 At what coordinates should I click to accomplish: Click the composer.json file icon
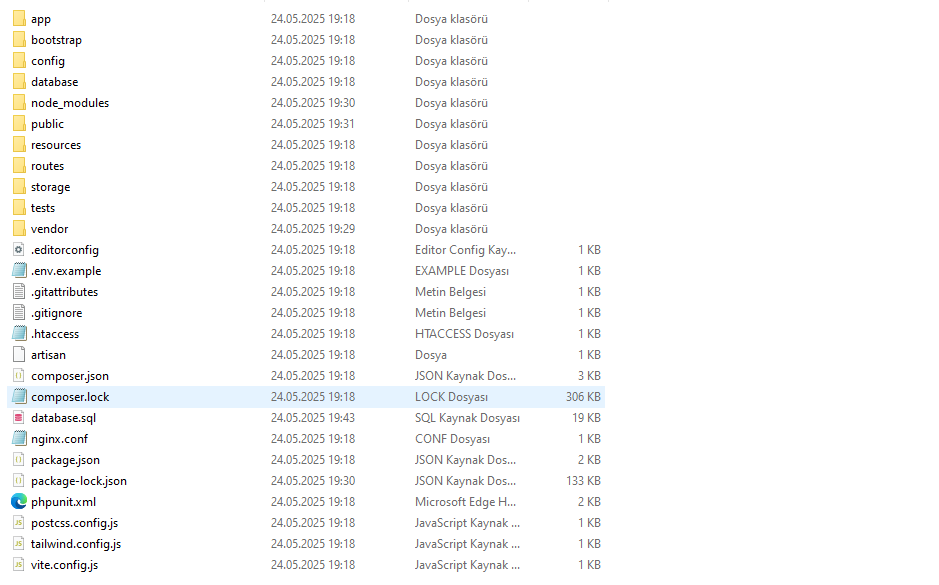tap(19, 375)
